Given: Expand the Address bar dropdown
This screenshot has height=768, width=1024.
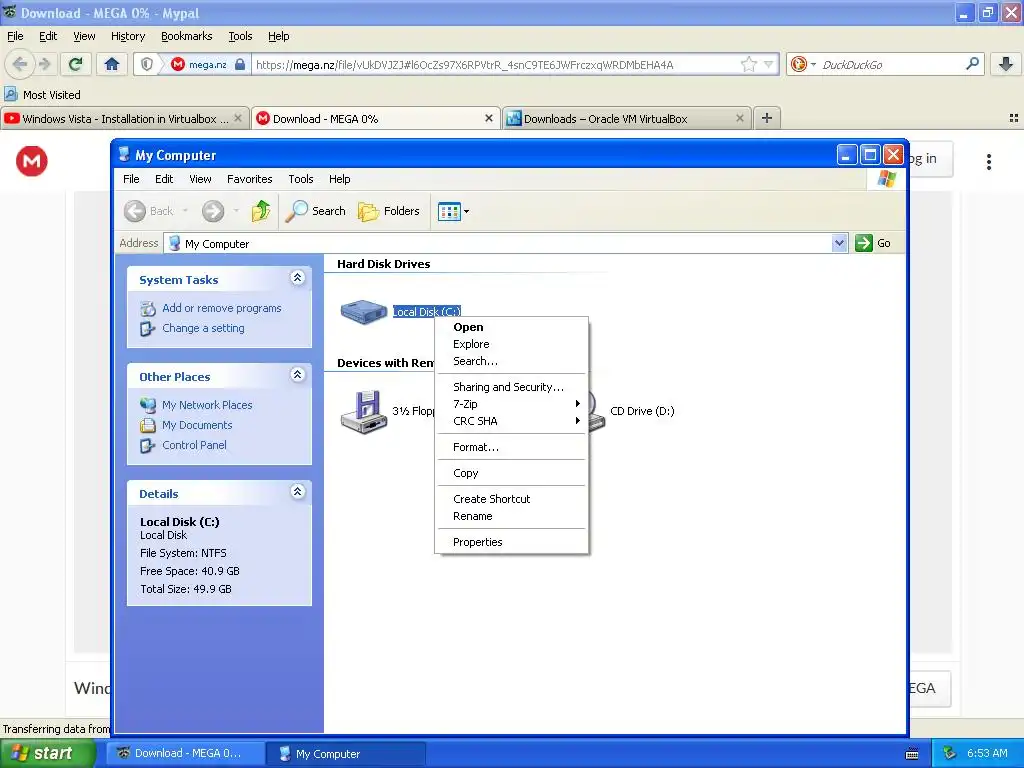Looking at the screenshot, I should coord(839,244).
